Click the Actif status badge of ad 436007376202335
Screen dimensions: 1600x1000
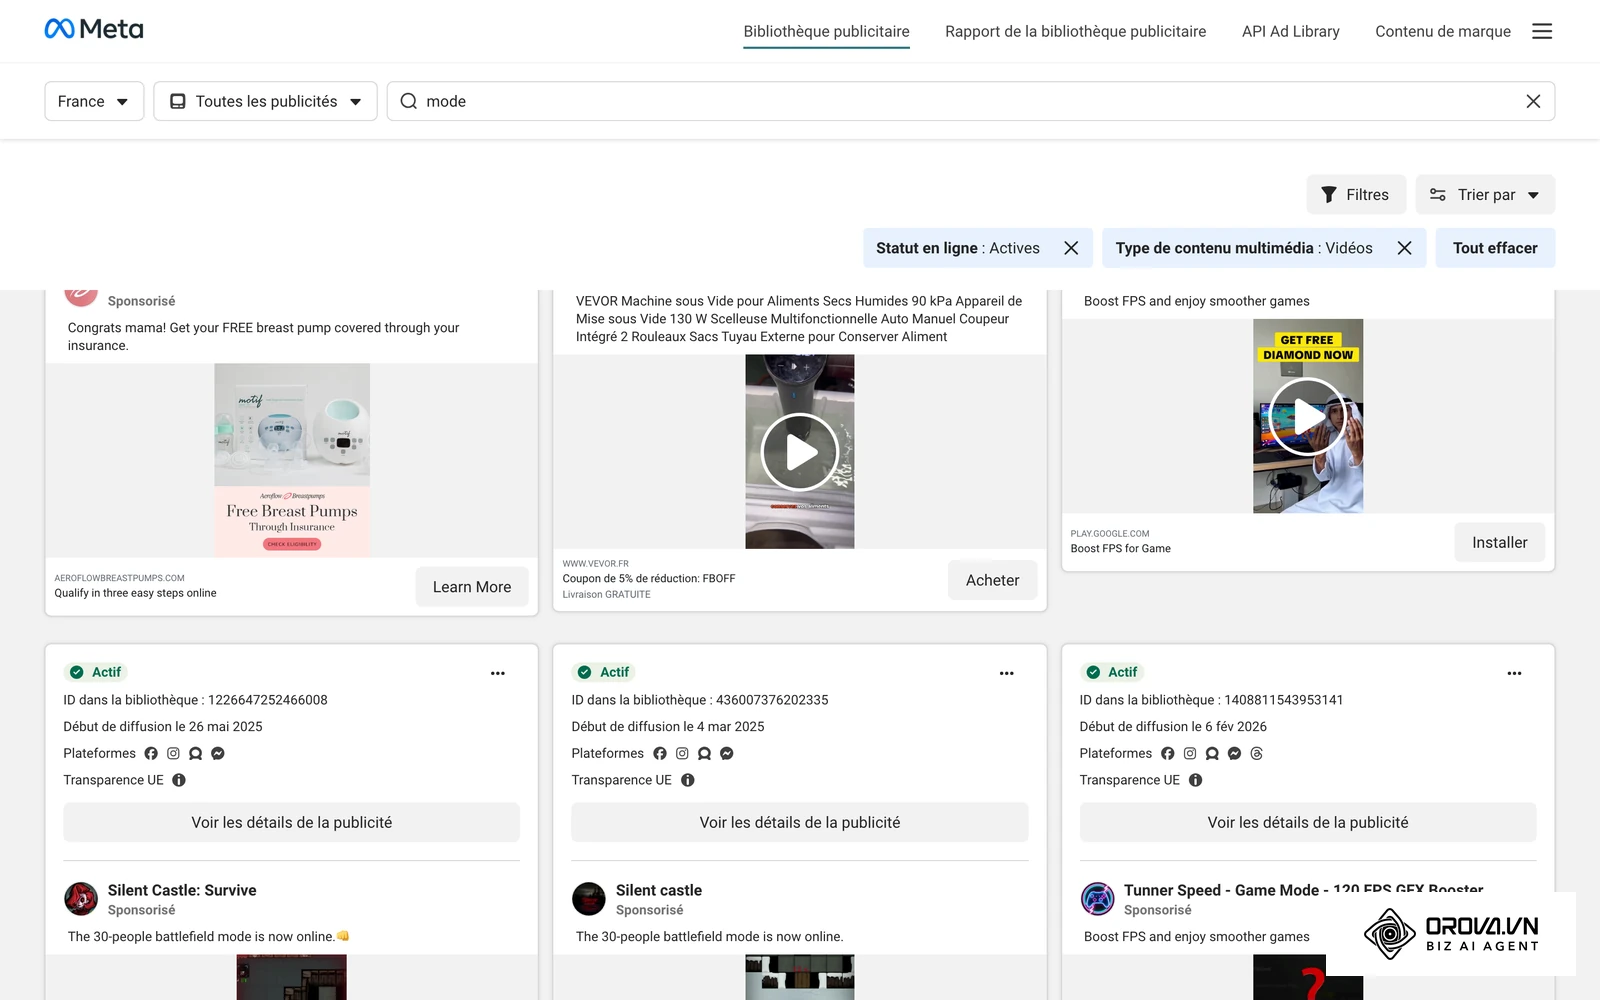coord(603,672)
